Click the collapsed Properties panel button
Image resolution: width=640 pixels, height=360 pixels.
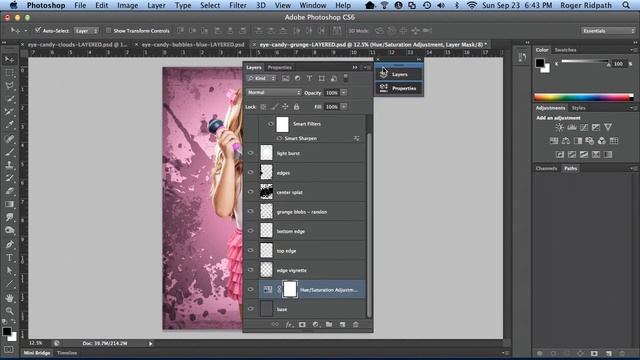pyautogui.click(x=399, y=88)
